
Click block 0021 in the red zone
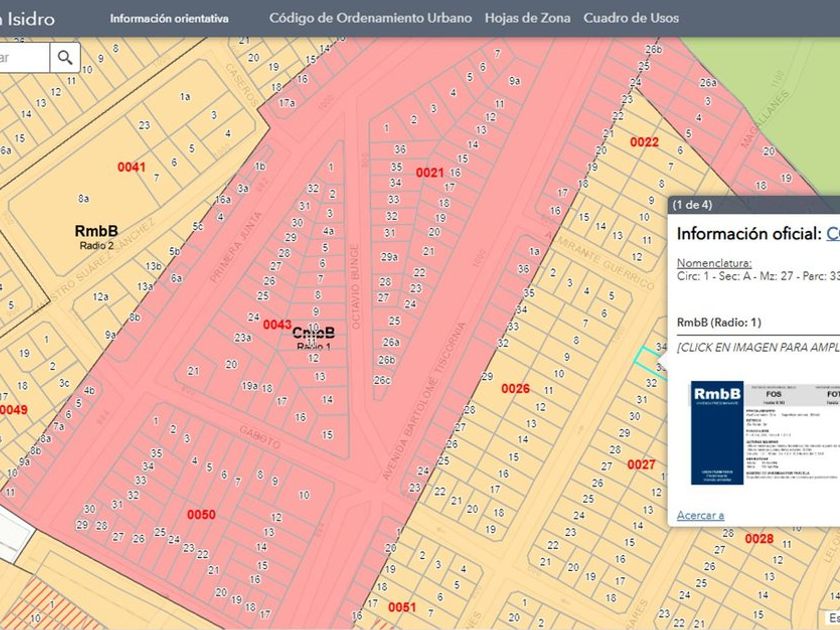pyautogui.click(x=430, y=173)
